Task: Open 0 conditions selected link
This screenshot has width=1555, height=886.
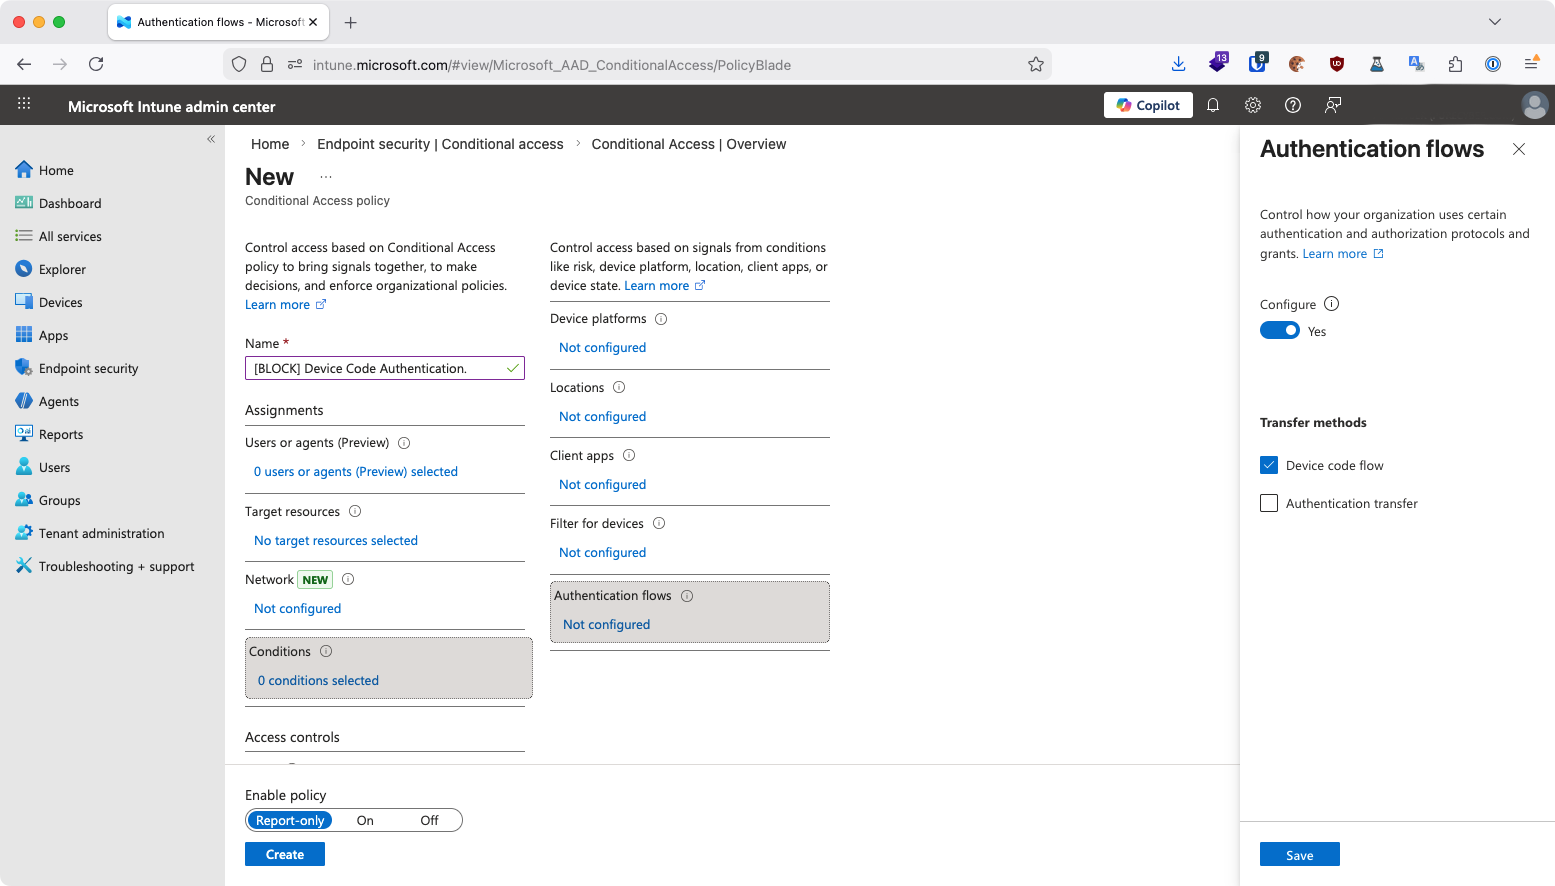Action: 318,680
